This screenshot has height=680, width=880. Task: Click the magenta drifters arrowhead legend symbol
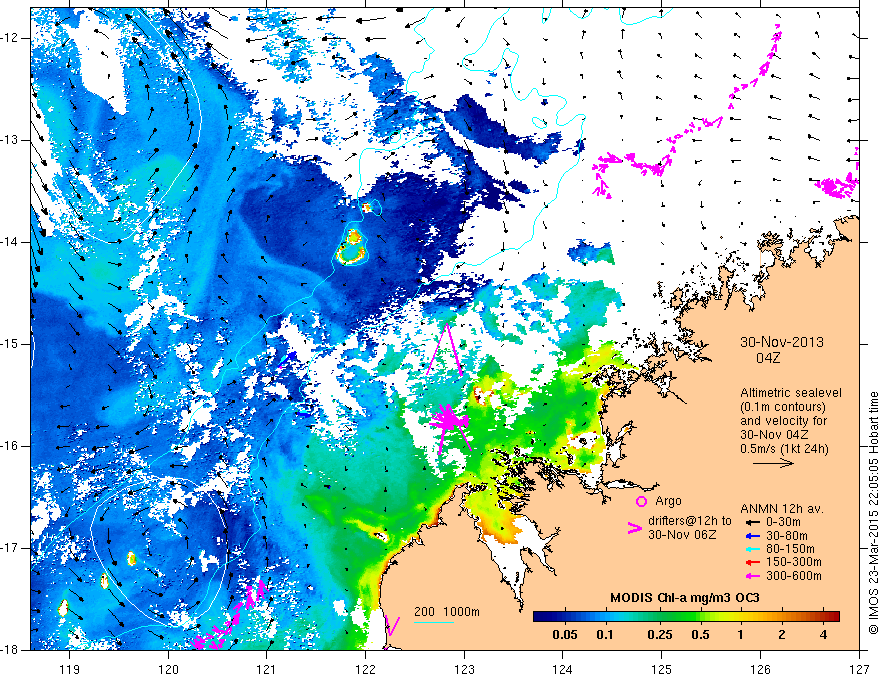(x=634, y=528)
